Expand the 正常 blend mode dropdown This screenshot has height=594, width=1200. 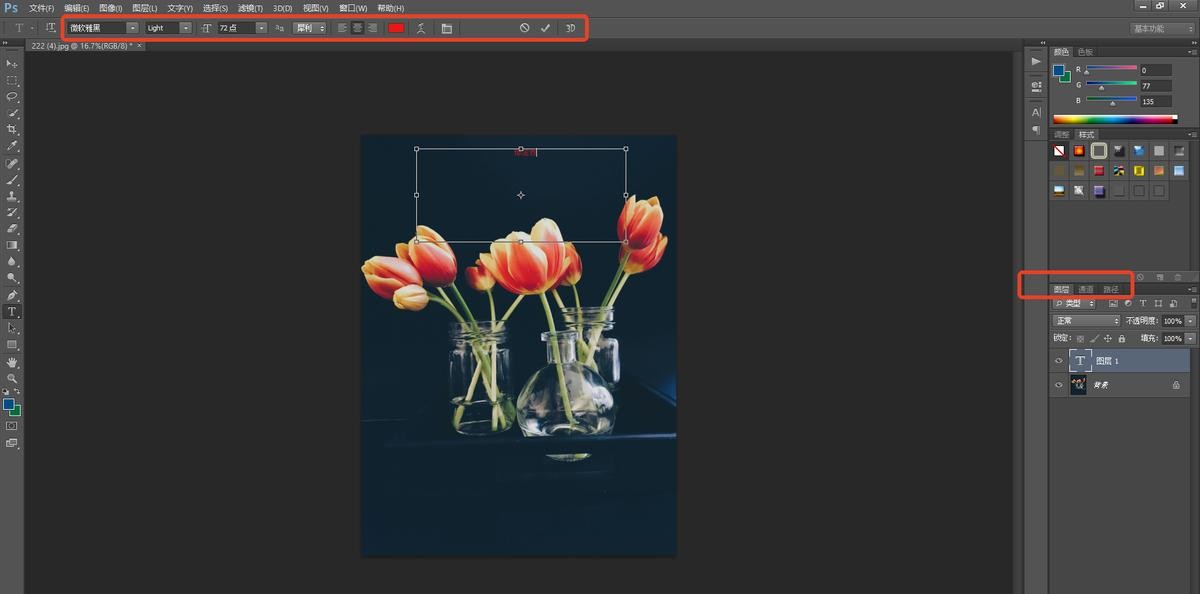point(1086,321)
